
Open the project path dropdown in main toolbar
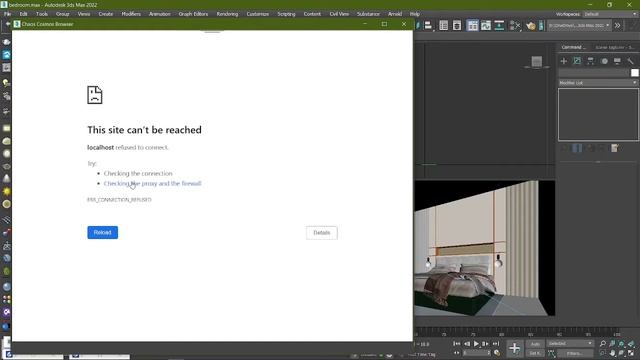click(x=579, y=25)
